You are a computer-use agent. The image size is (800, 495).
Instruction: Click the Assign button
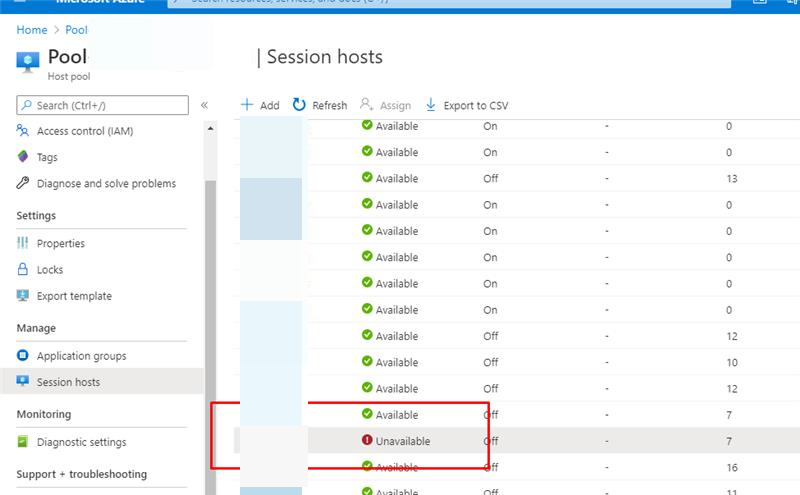pyautogui.click(x=385, y=105)
